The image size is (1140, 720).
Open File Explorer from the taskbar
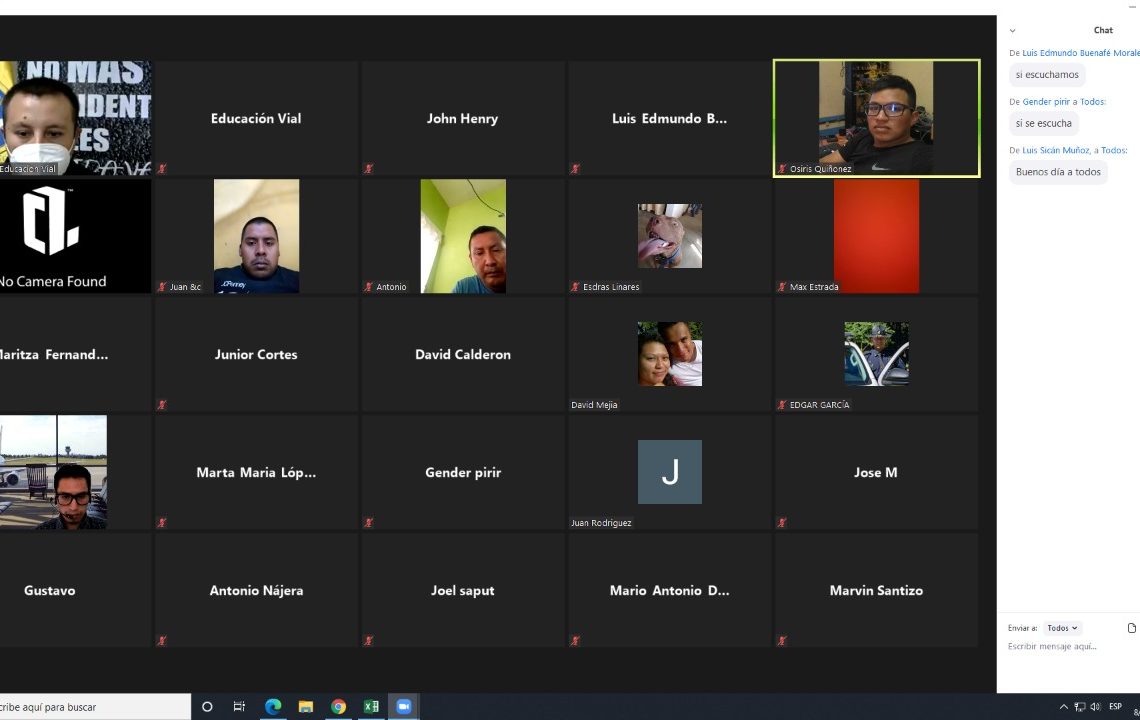(x=306, y=706)
